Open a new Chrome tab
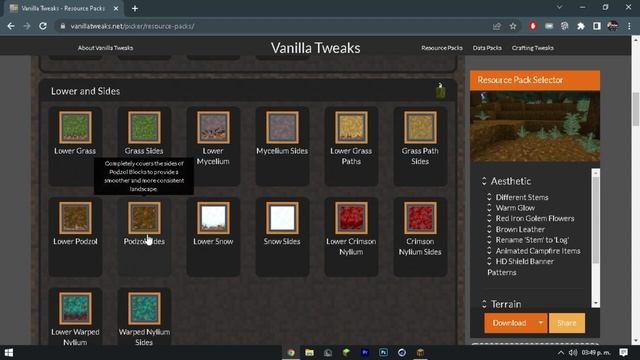The height and width of the screenshot is (360, 640). pyautogui.click(x=135, y=8)
